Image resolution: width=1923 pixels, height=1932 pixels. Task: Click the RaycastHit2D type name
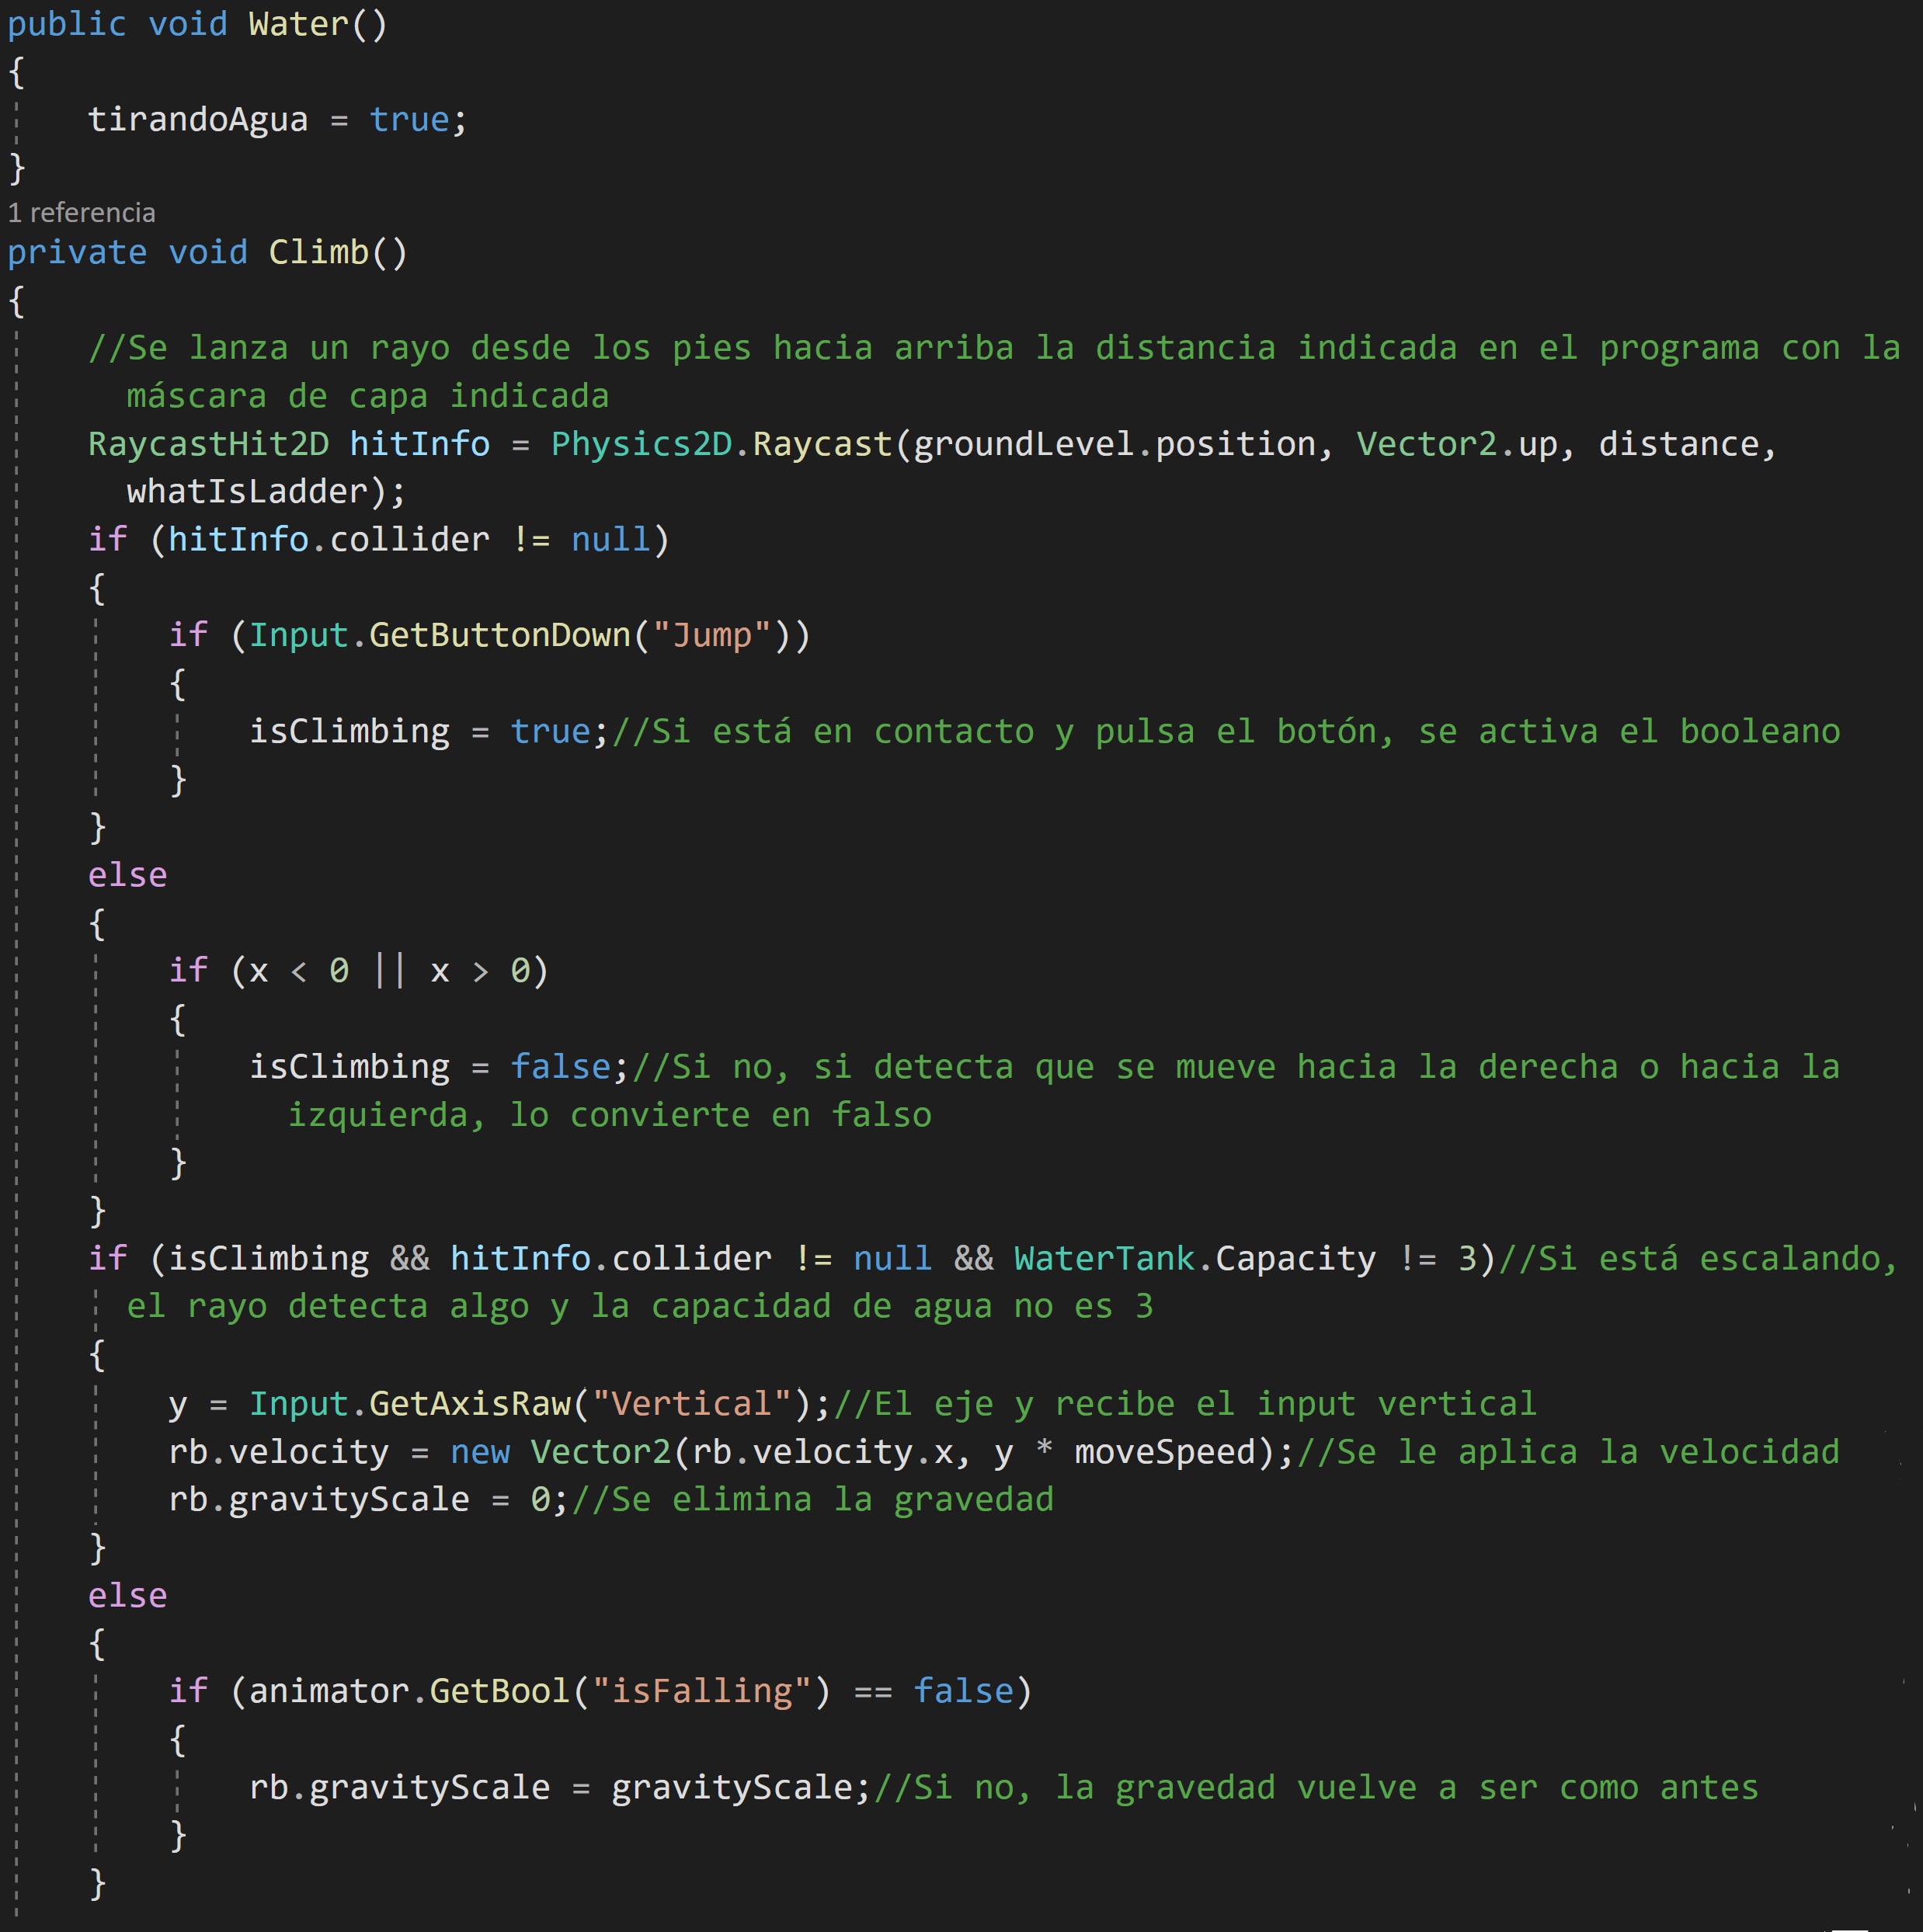click(208, 444)
